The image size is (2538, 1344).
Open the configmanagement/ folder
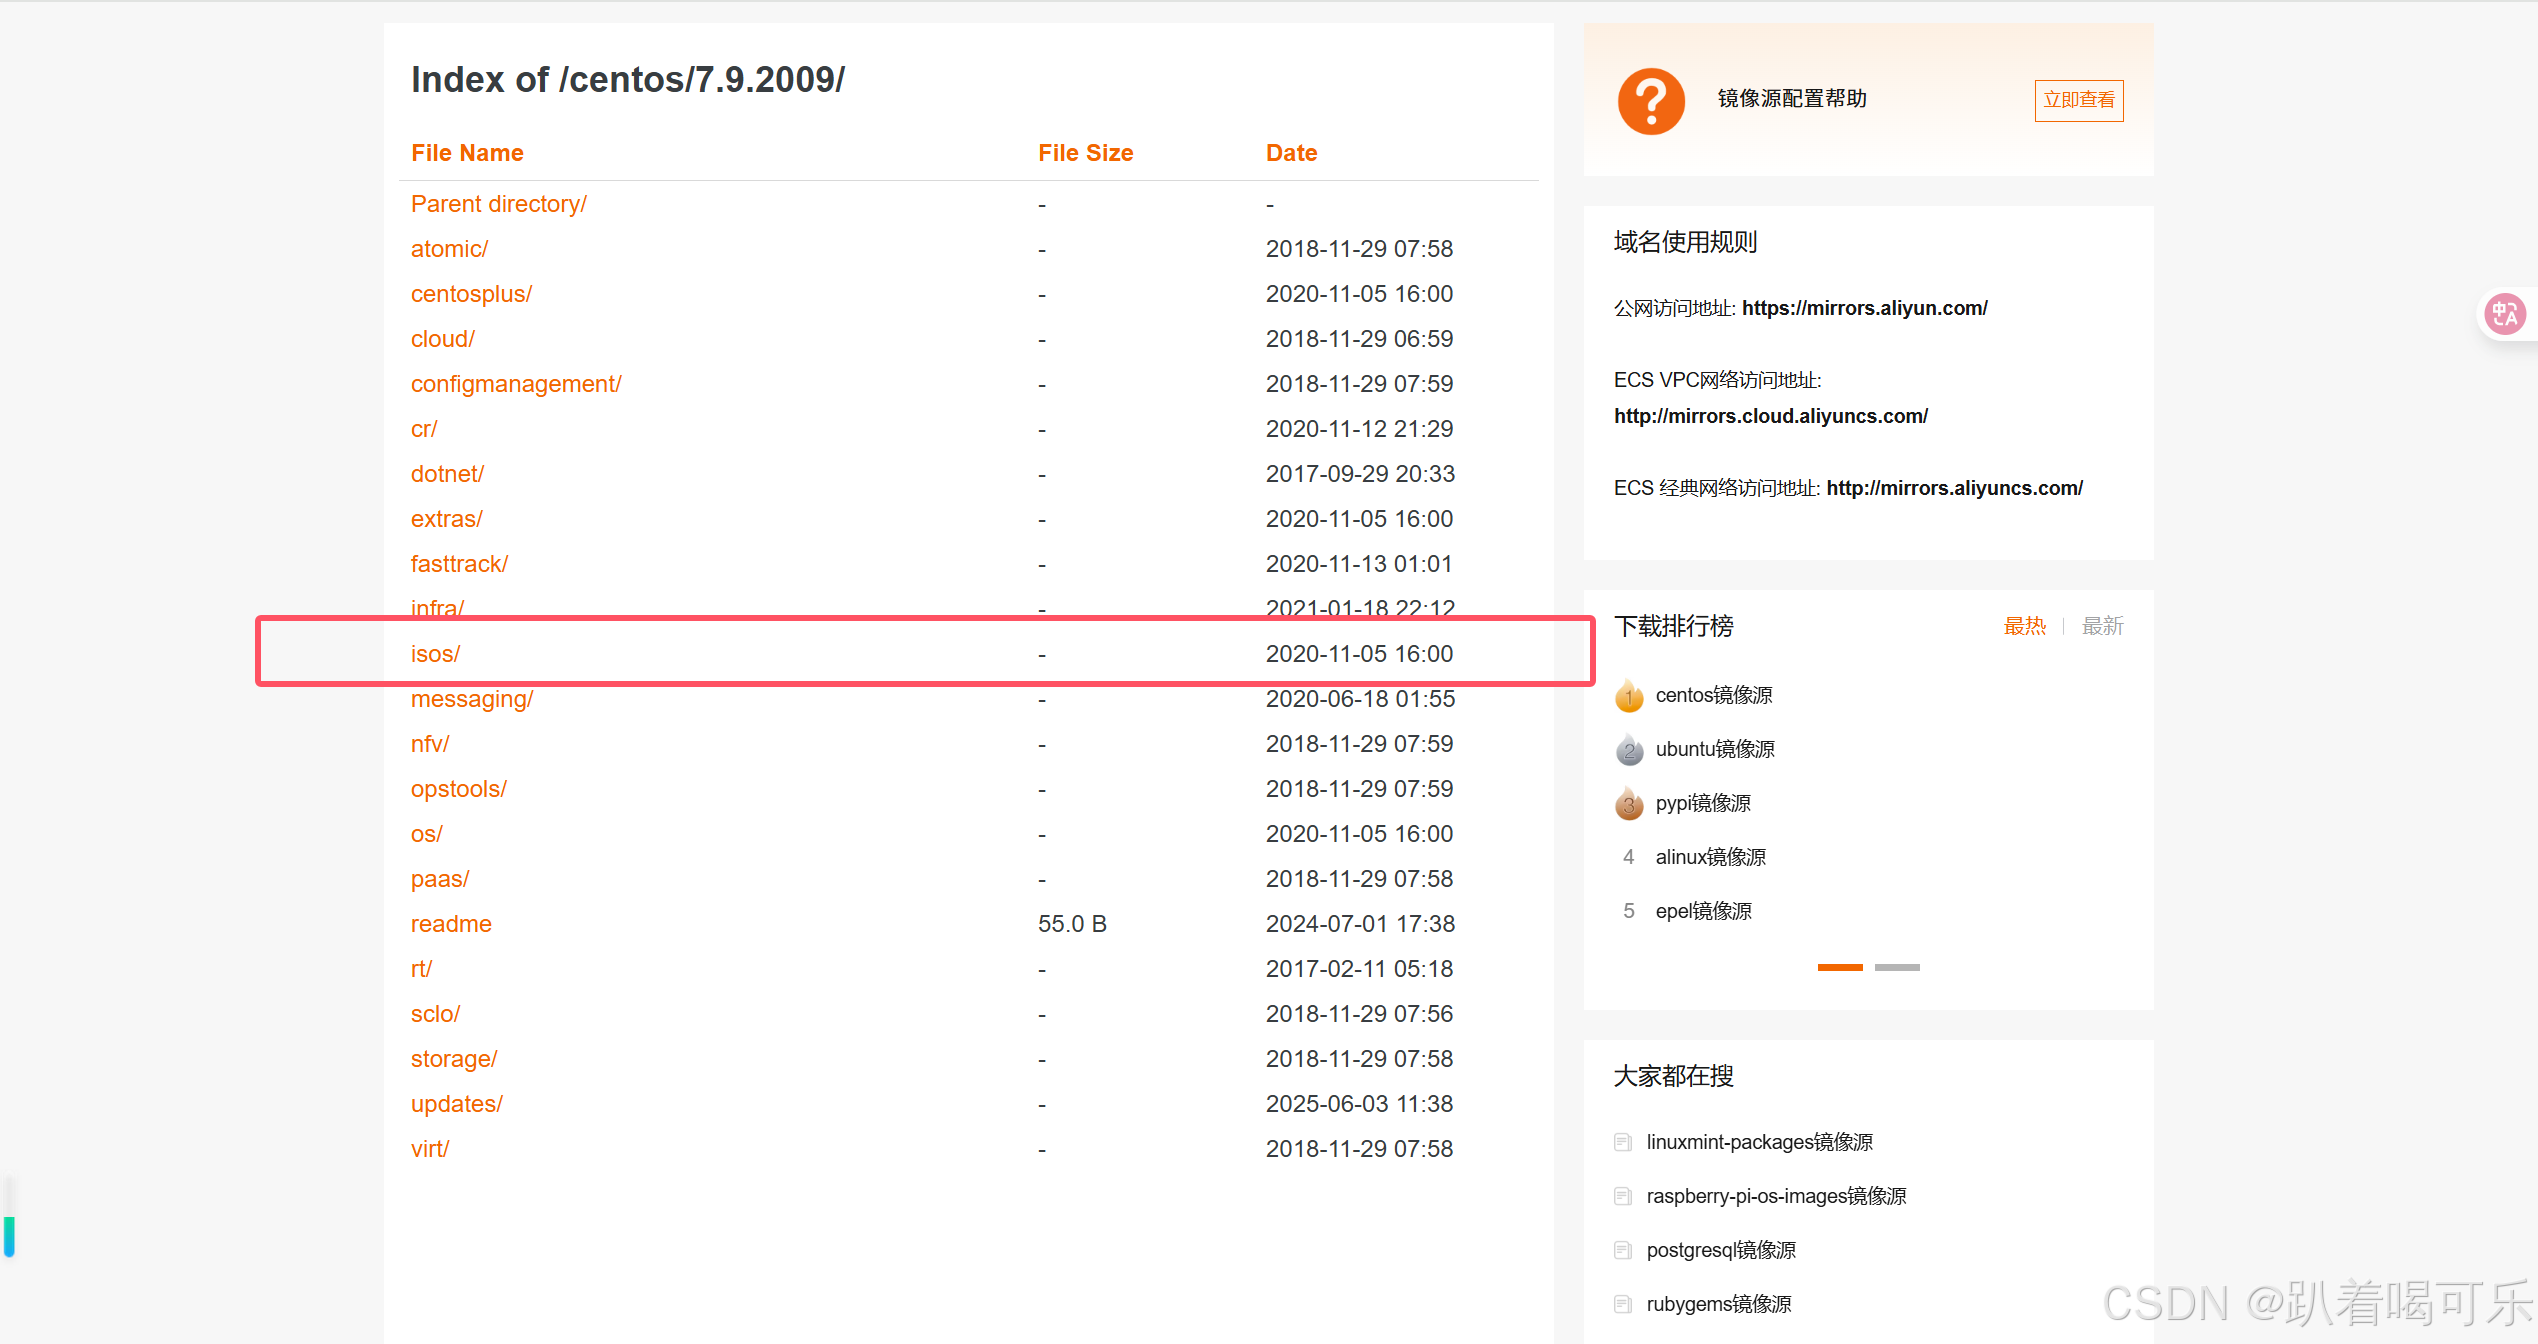point(516,384)
